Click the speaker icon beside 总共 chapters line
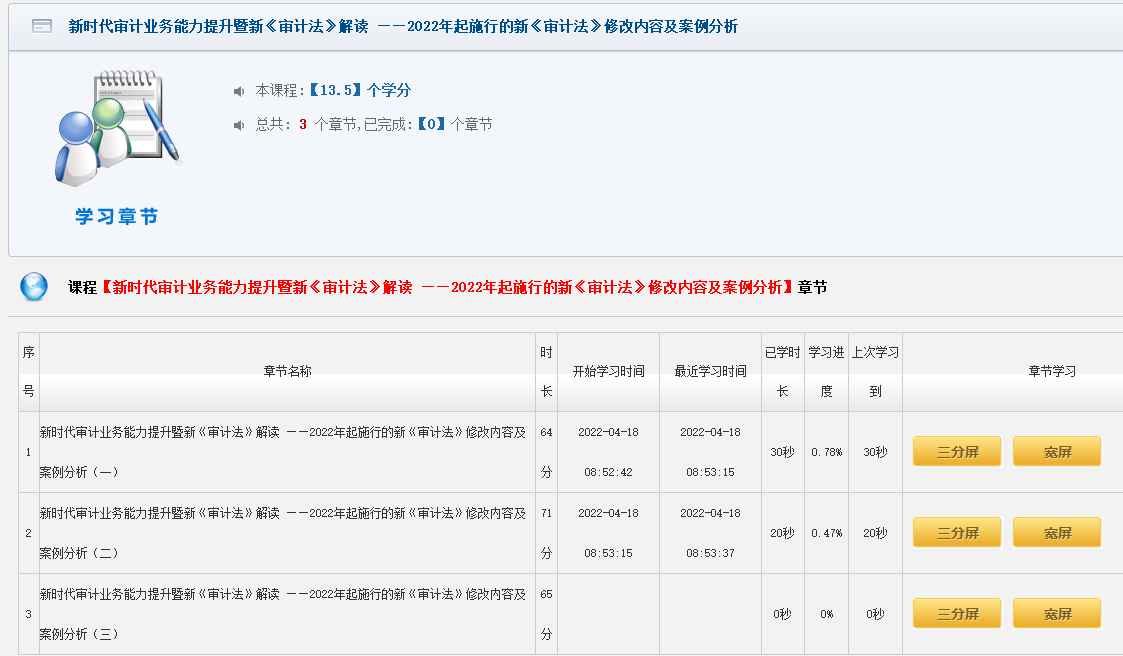Screen dimensions: 1123x656 (x=239, y=125)
